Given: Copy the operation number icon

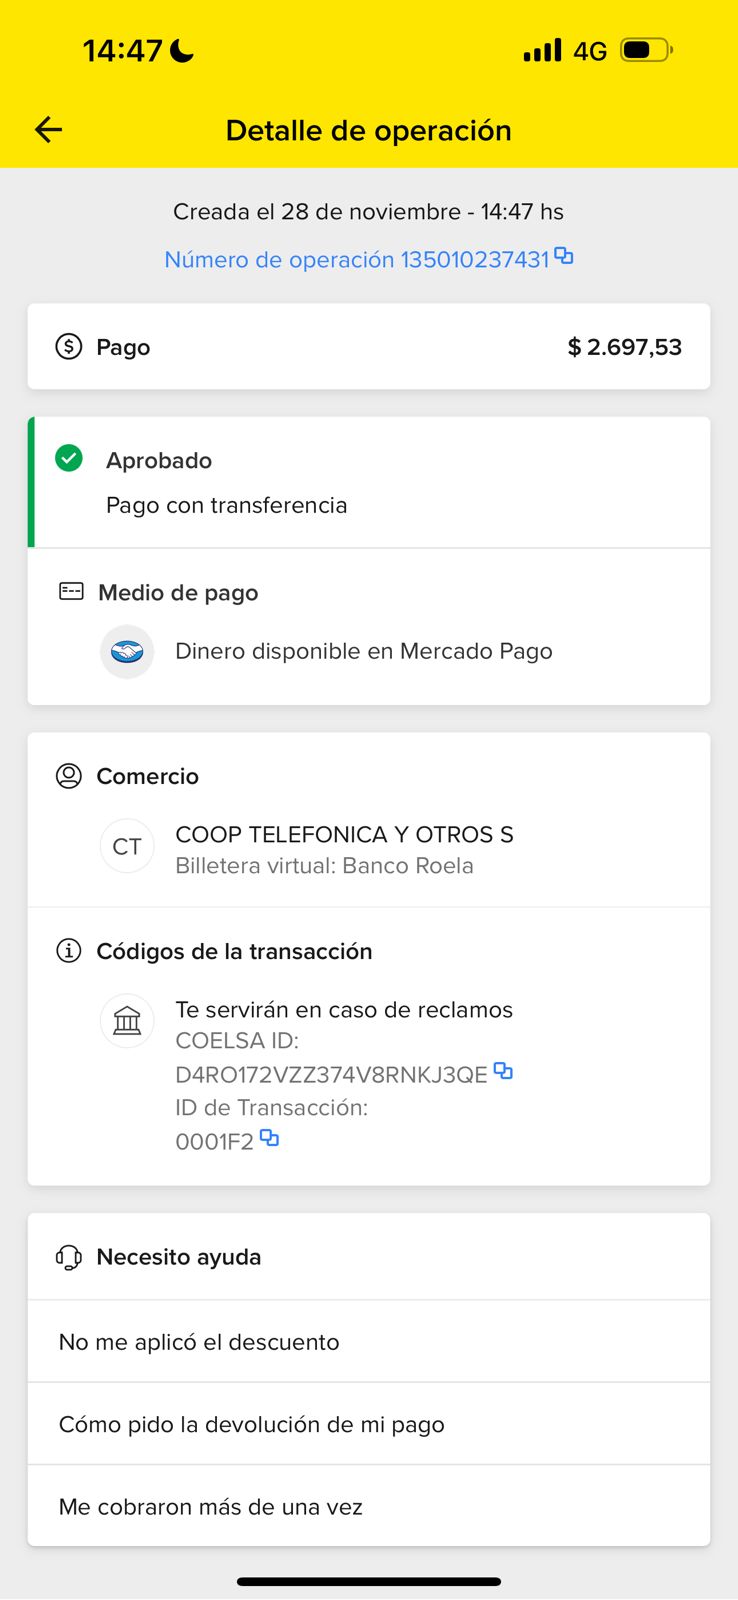Looking at the screenshot, I should 564,257.
